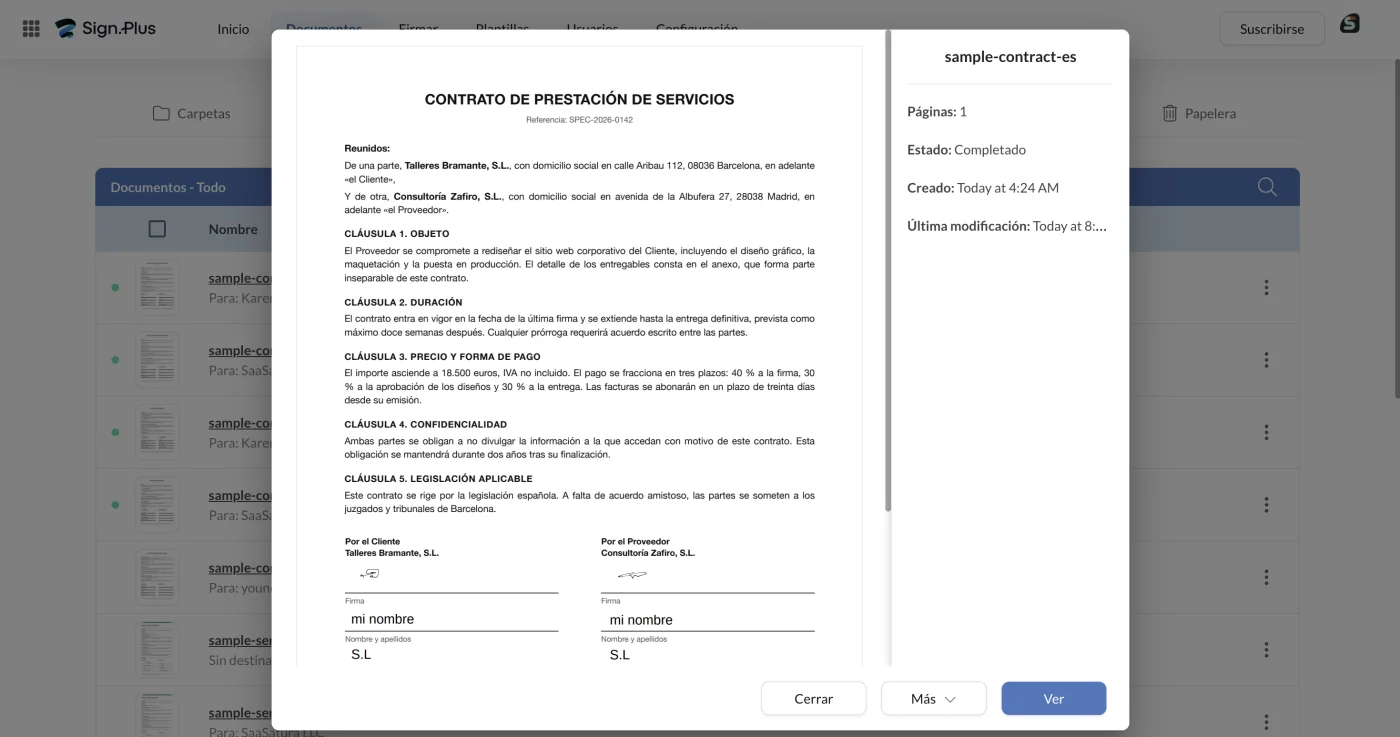Open Carpetas folder view

(x=191, y=113)
